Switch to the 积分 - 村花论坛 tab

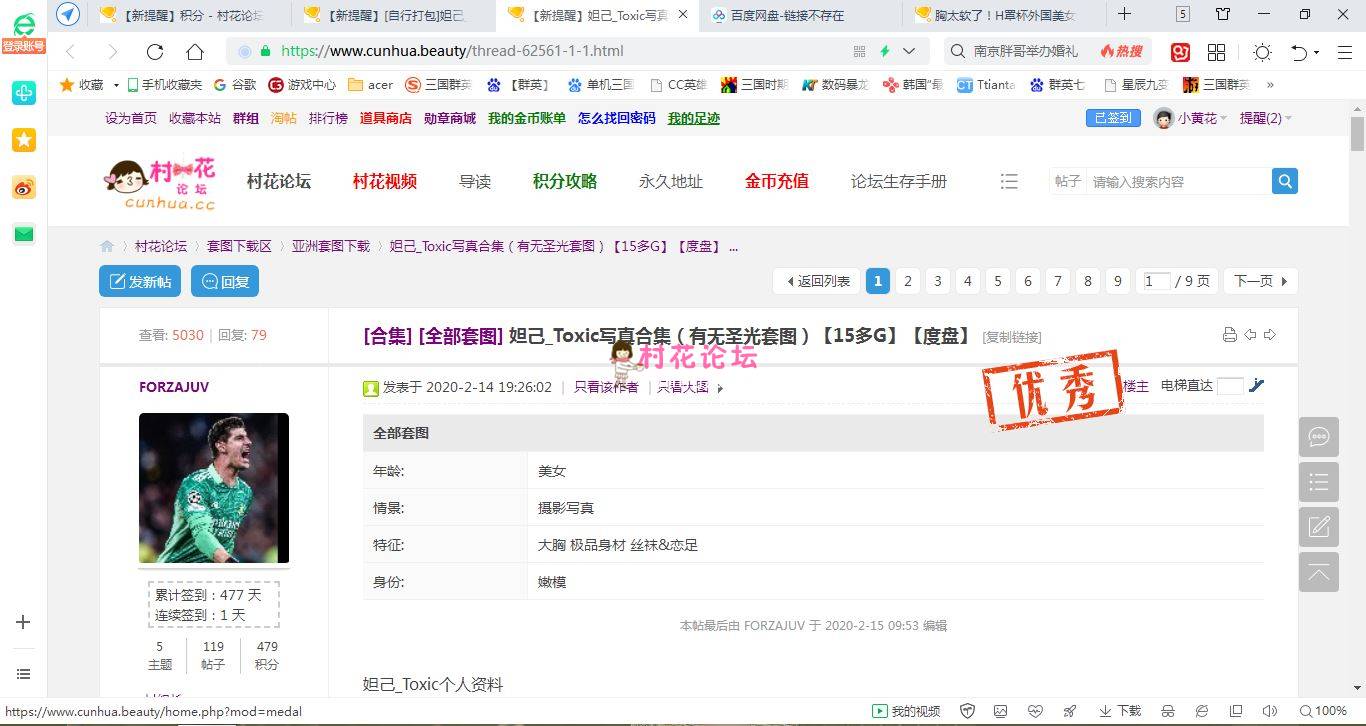[x=190, y=15]
